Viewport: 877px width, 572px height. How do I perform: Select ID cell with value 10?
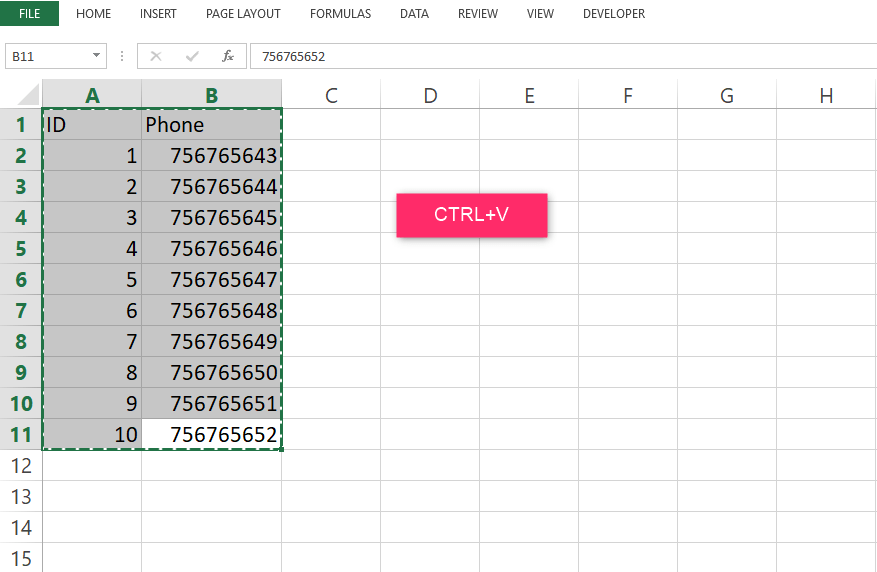pyautogui.click(x=92, y=434)
